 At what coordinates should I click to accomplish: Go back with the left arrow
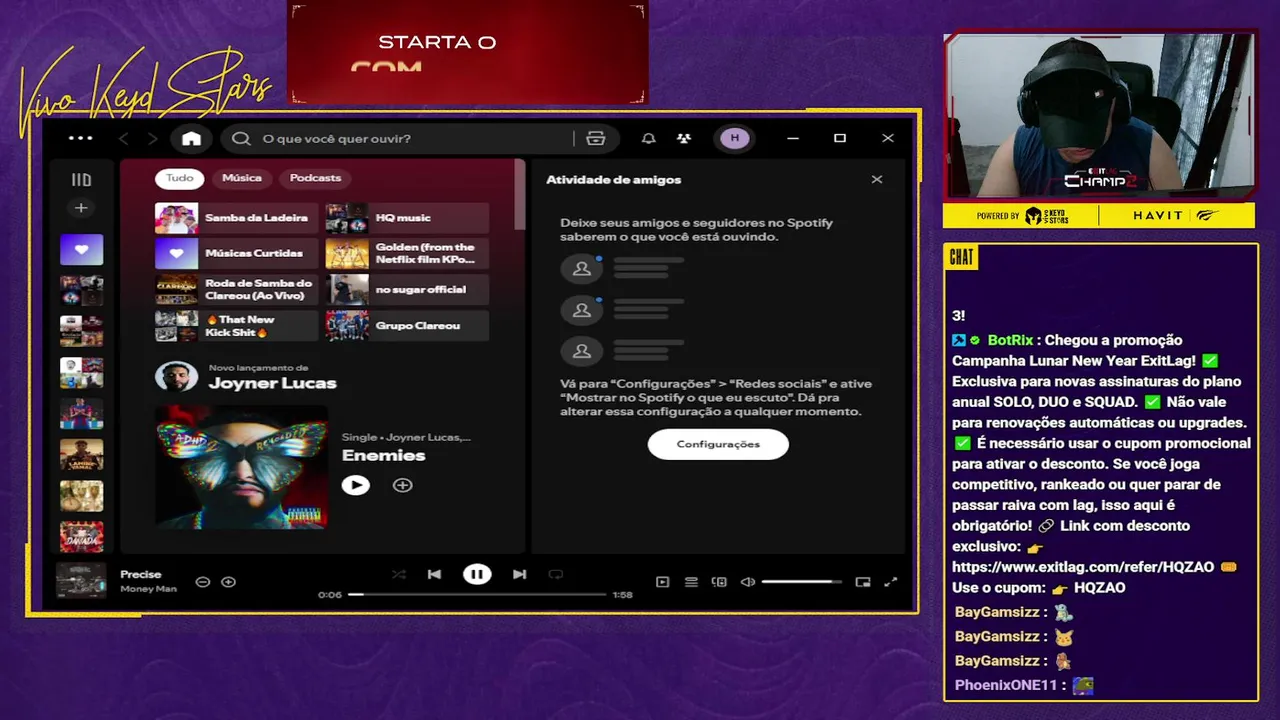point(124,138)
